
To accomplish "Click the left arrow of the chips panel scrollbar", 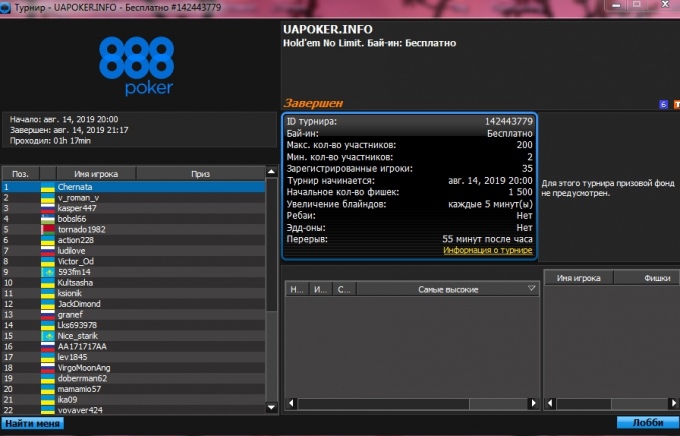I will pyautogui.click(x=550, y=403).
